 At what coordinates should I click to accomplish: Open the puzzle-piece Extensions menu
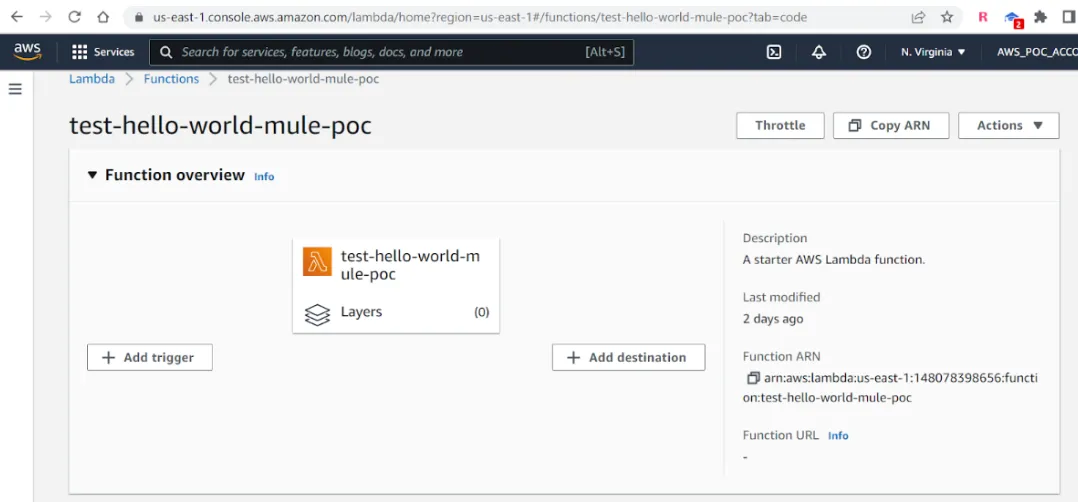(1041, 17)
